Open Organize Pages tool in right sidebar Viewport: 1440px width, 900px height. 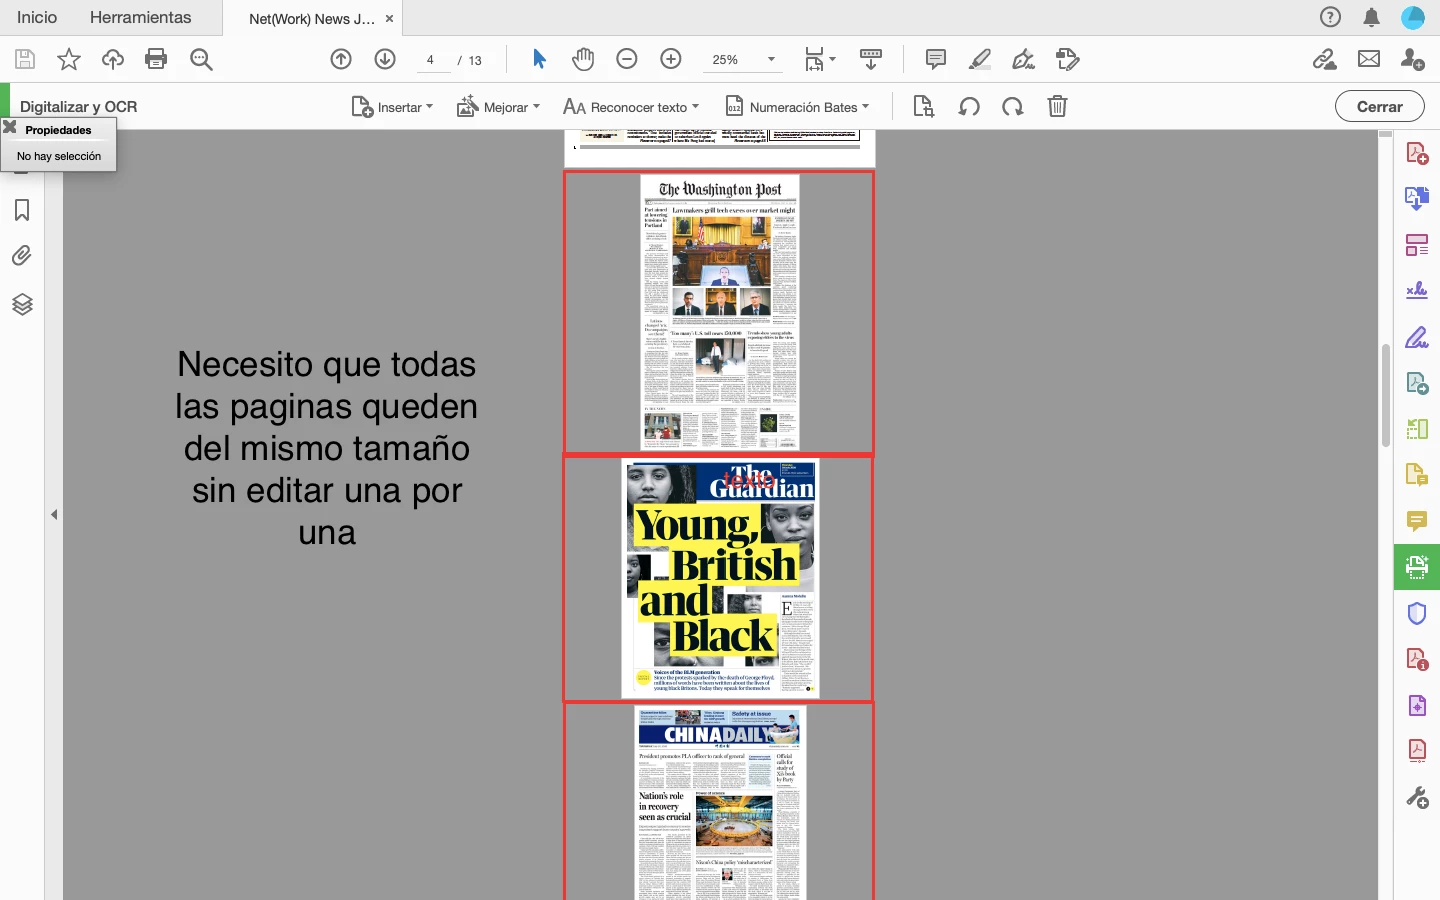1417,244
